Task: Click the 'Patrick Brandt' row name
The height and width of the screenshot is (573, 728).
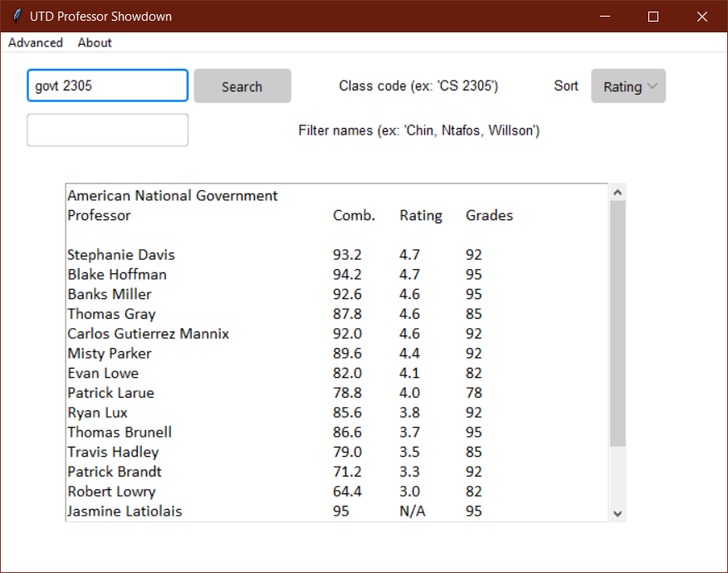Action: click(114, 472)
